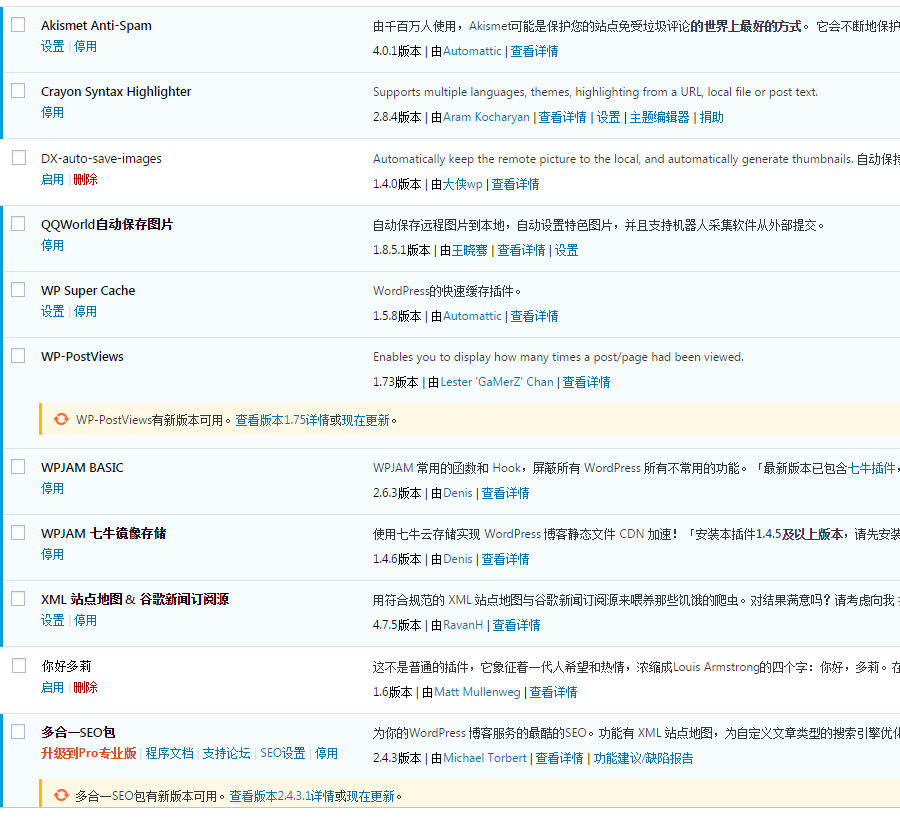Open Matt Mullenweg author link

477,692
